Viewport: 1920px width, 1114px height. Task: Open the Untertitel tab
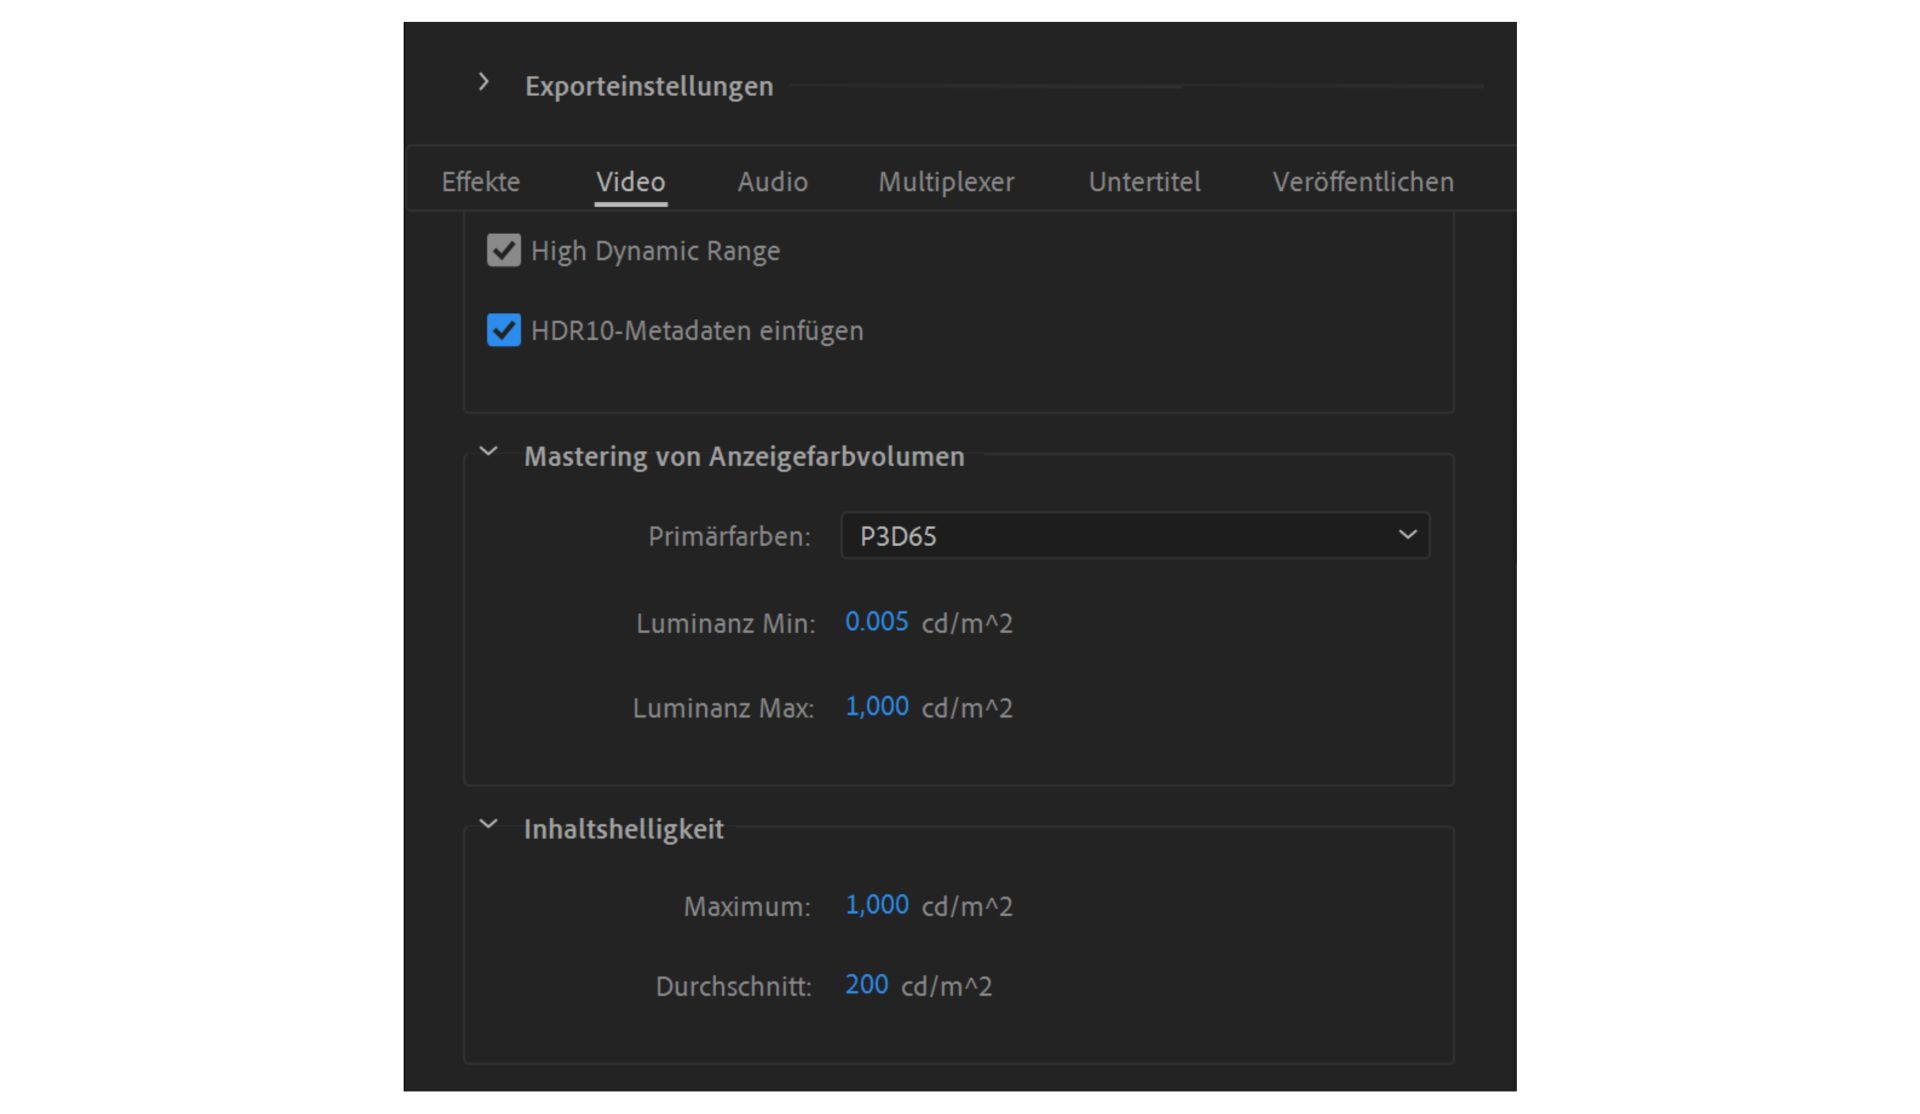(1144, 182)
